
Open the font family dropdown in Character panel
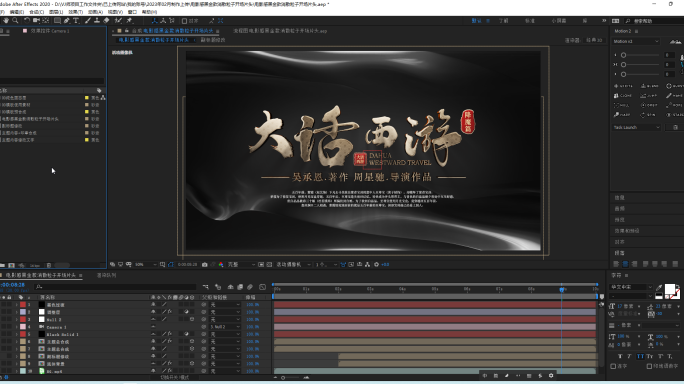[x=631, y=287]
